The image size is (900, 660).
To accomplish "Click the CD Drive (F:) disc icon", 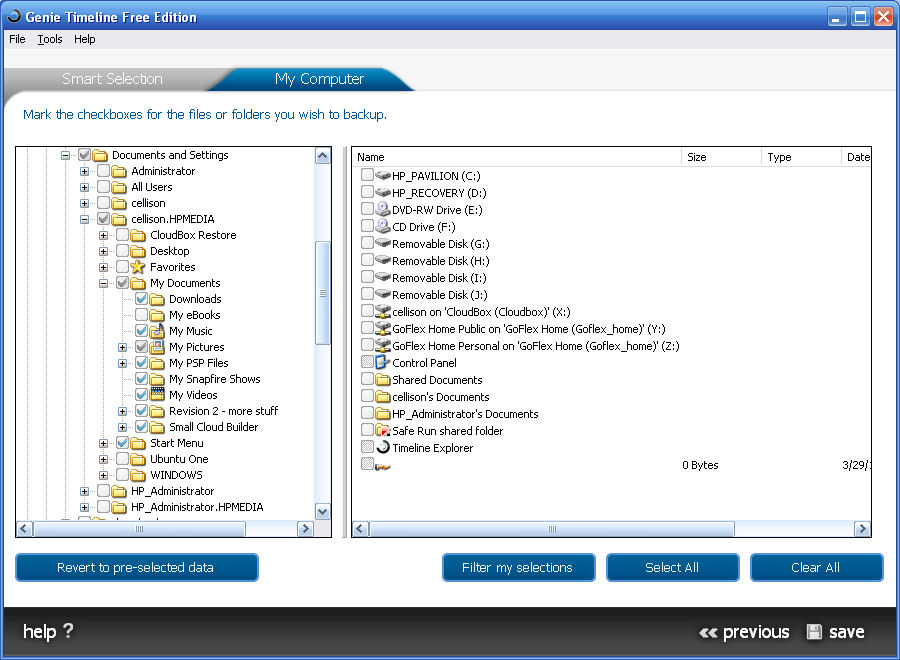I will coord(383,226).
